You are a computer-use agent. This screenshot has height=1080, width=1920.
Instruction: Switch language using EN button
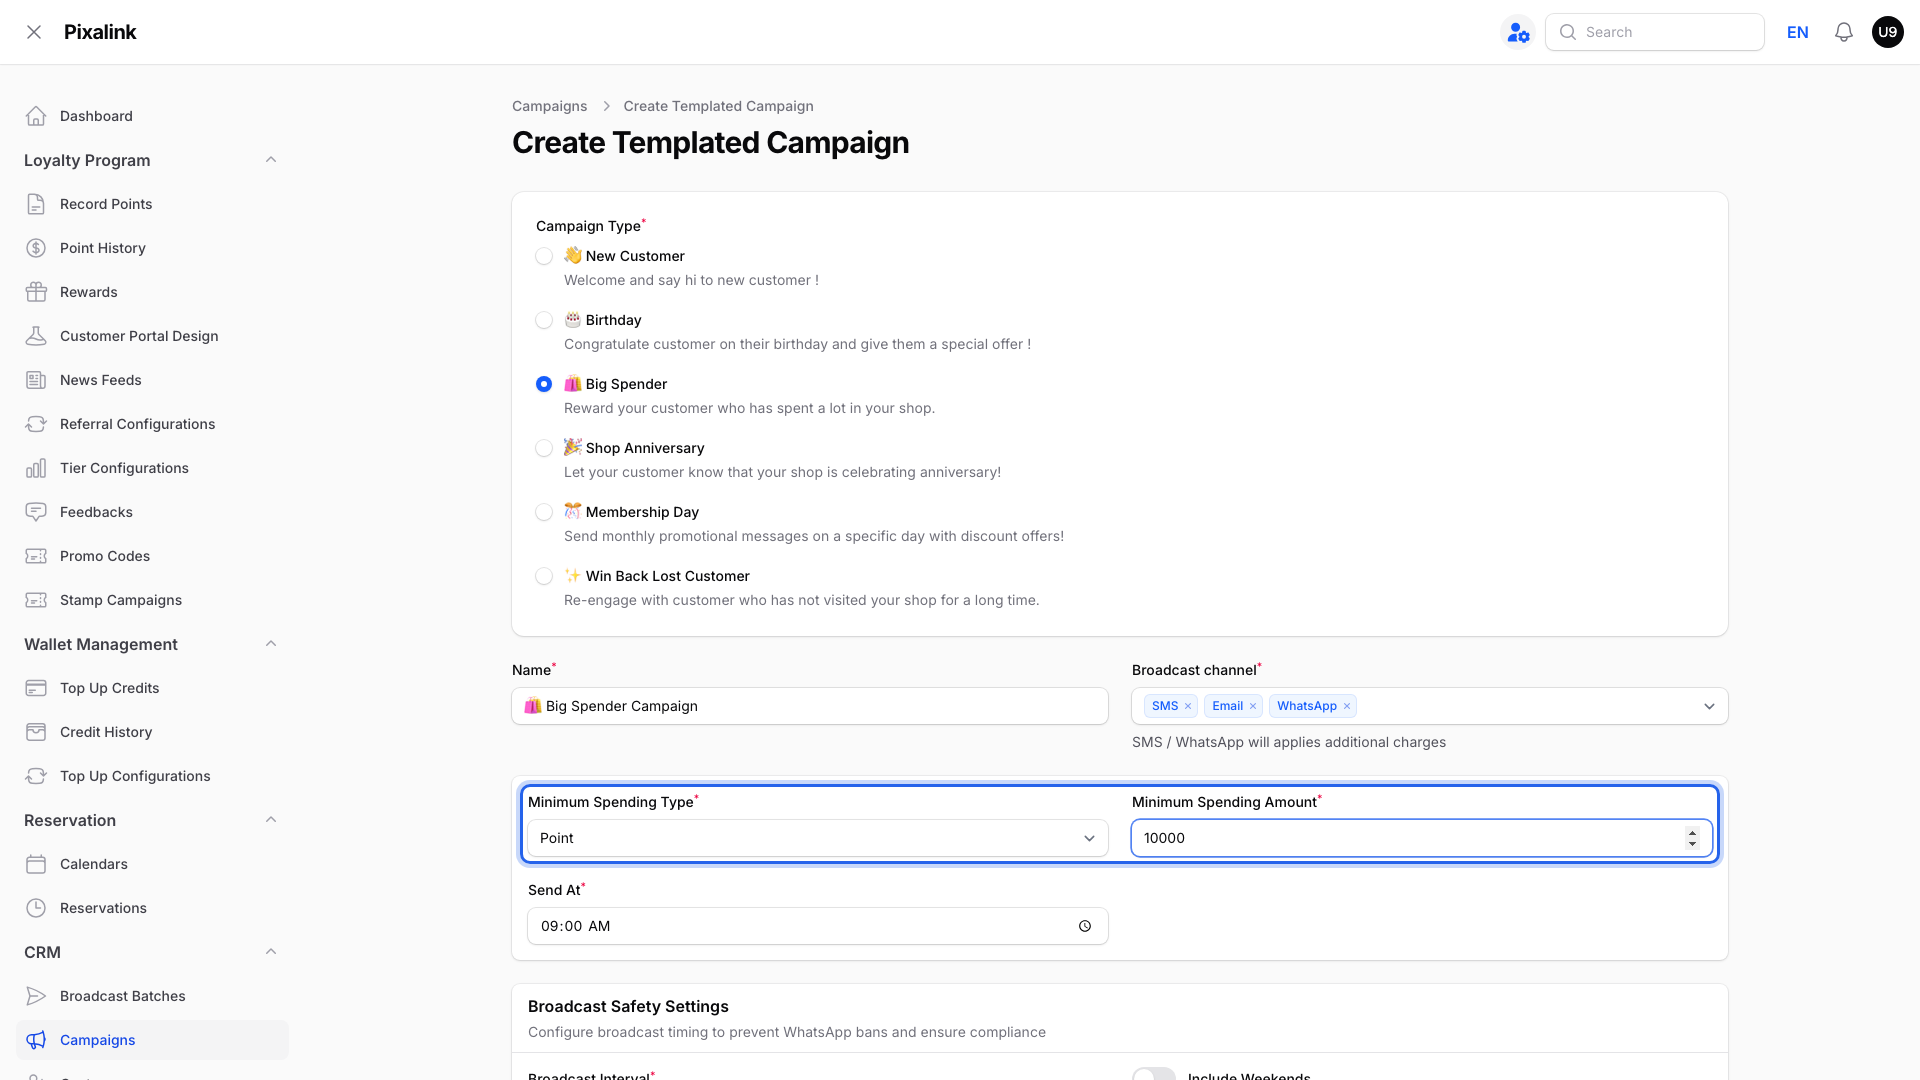pos(1797,32)
